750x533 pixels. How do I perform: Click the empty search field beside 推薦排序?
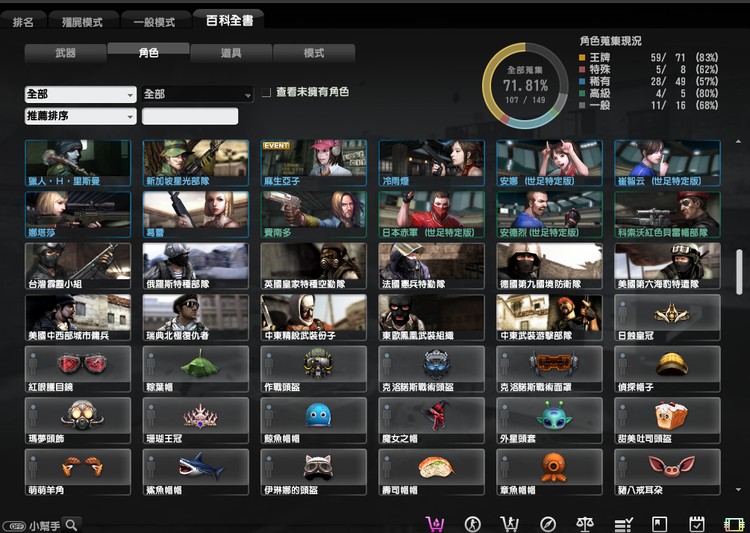point(190,116)
